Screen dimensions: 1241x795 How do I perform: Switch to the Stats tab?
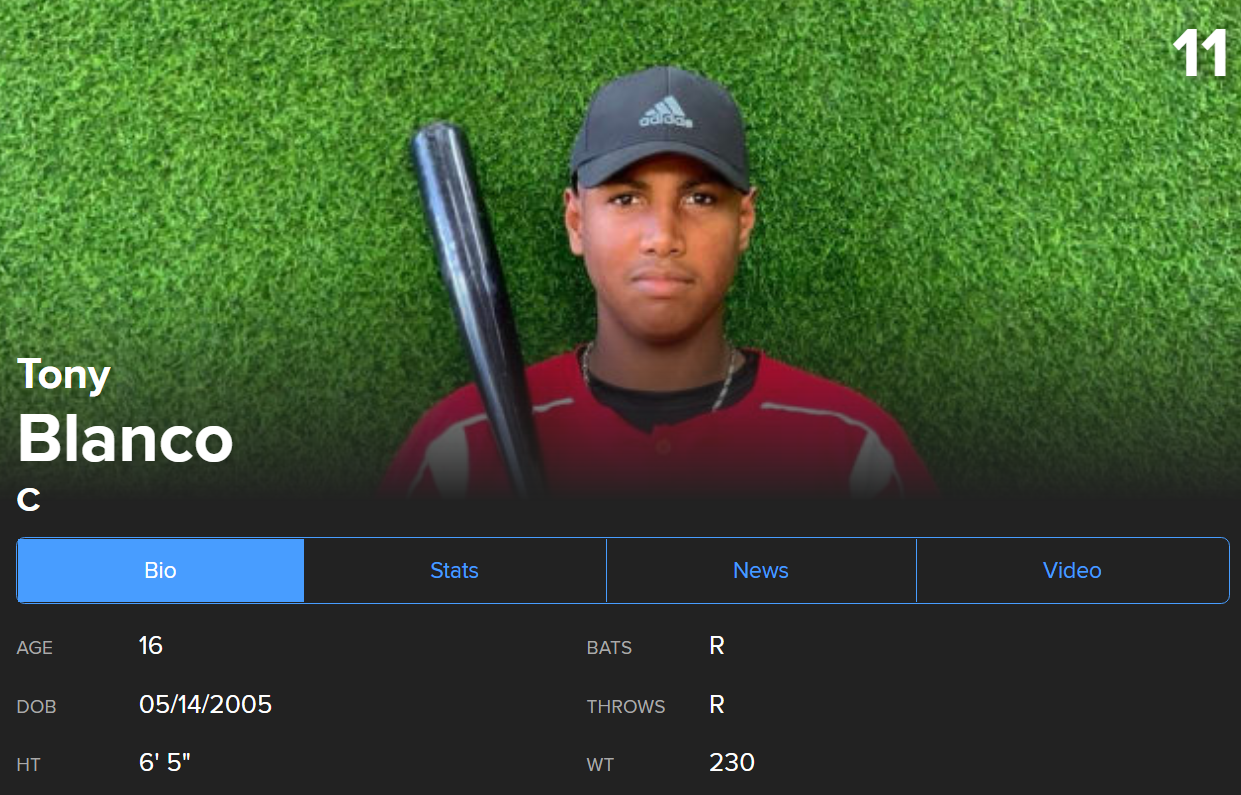[454, 570]
